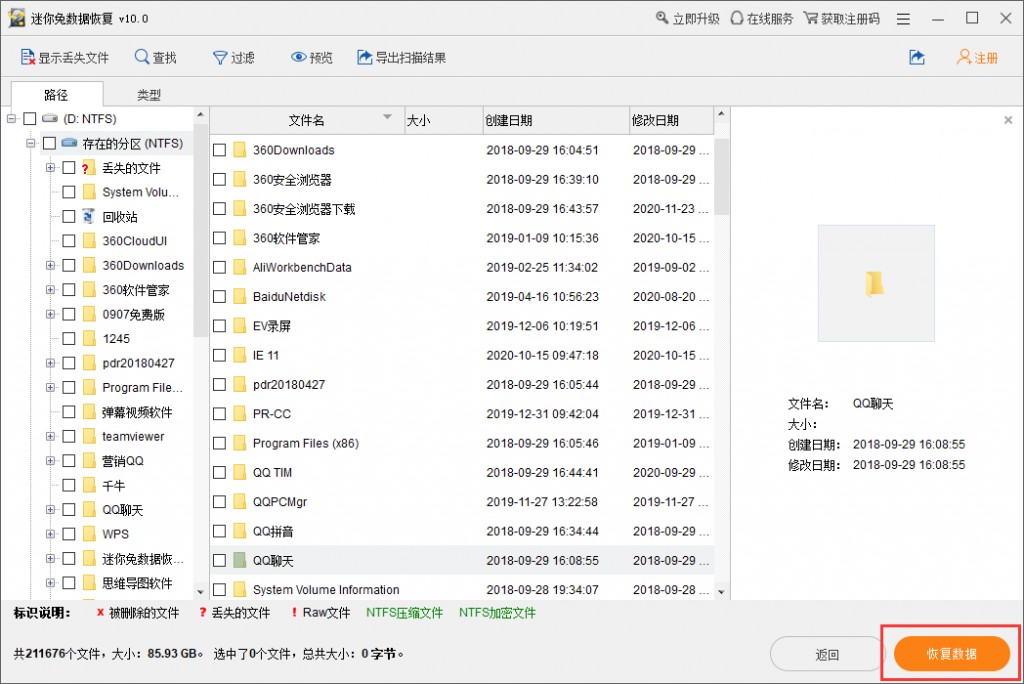The image size is (1024, 684).
Task: Click the Recover Data (恢复数据) button
Action: [952, 654]
